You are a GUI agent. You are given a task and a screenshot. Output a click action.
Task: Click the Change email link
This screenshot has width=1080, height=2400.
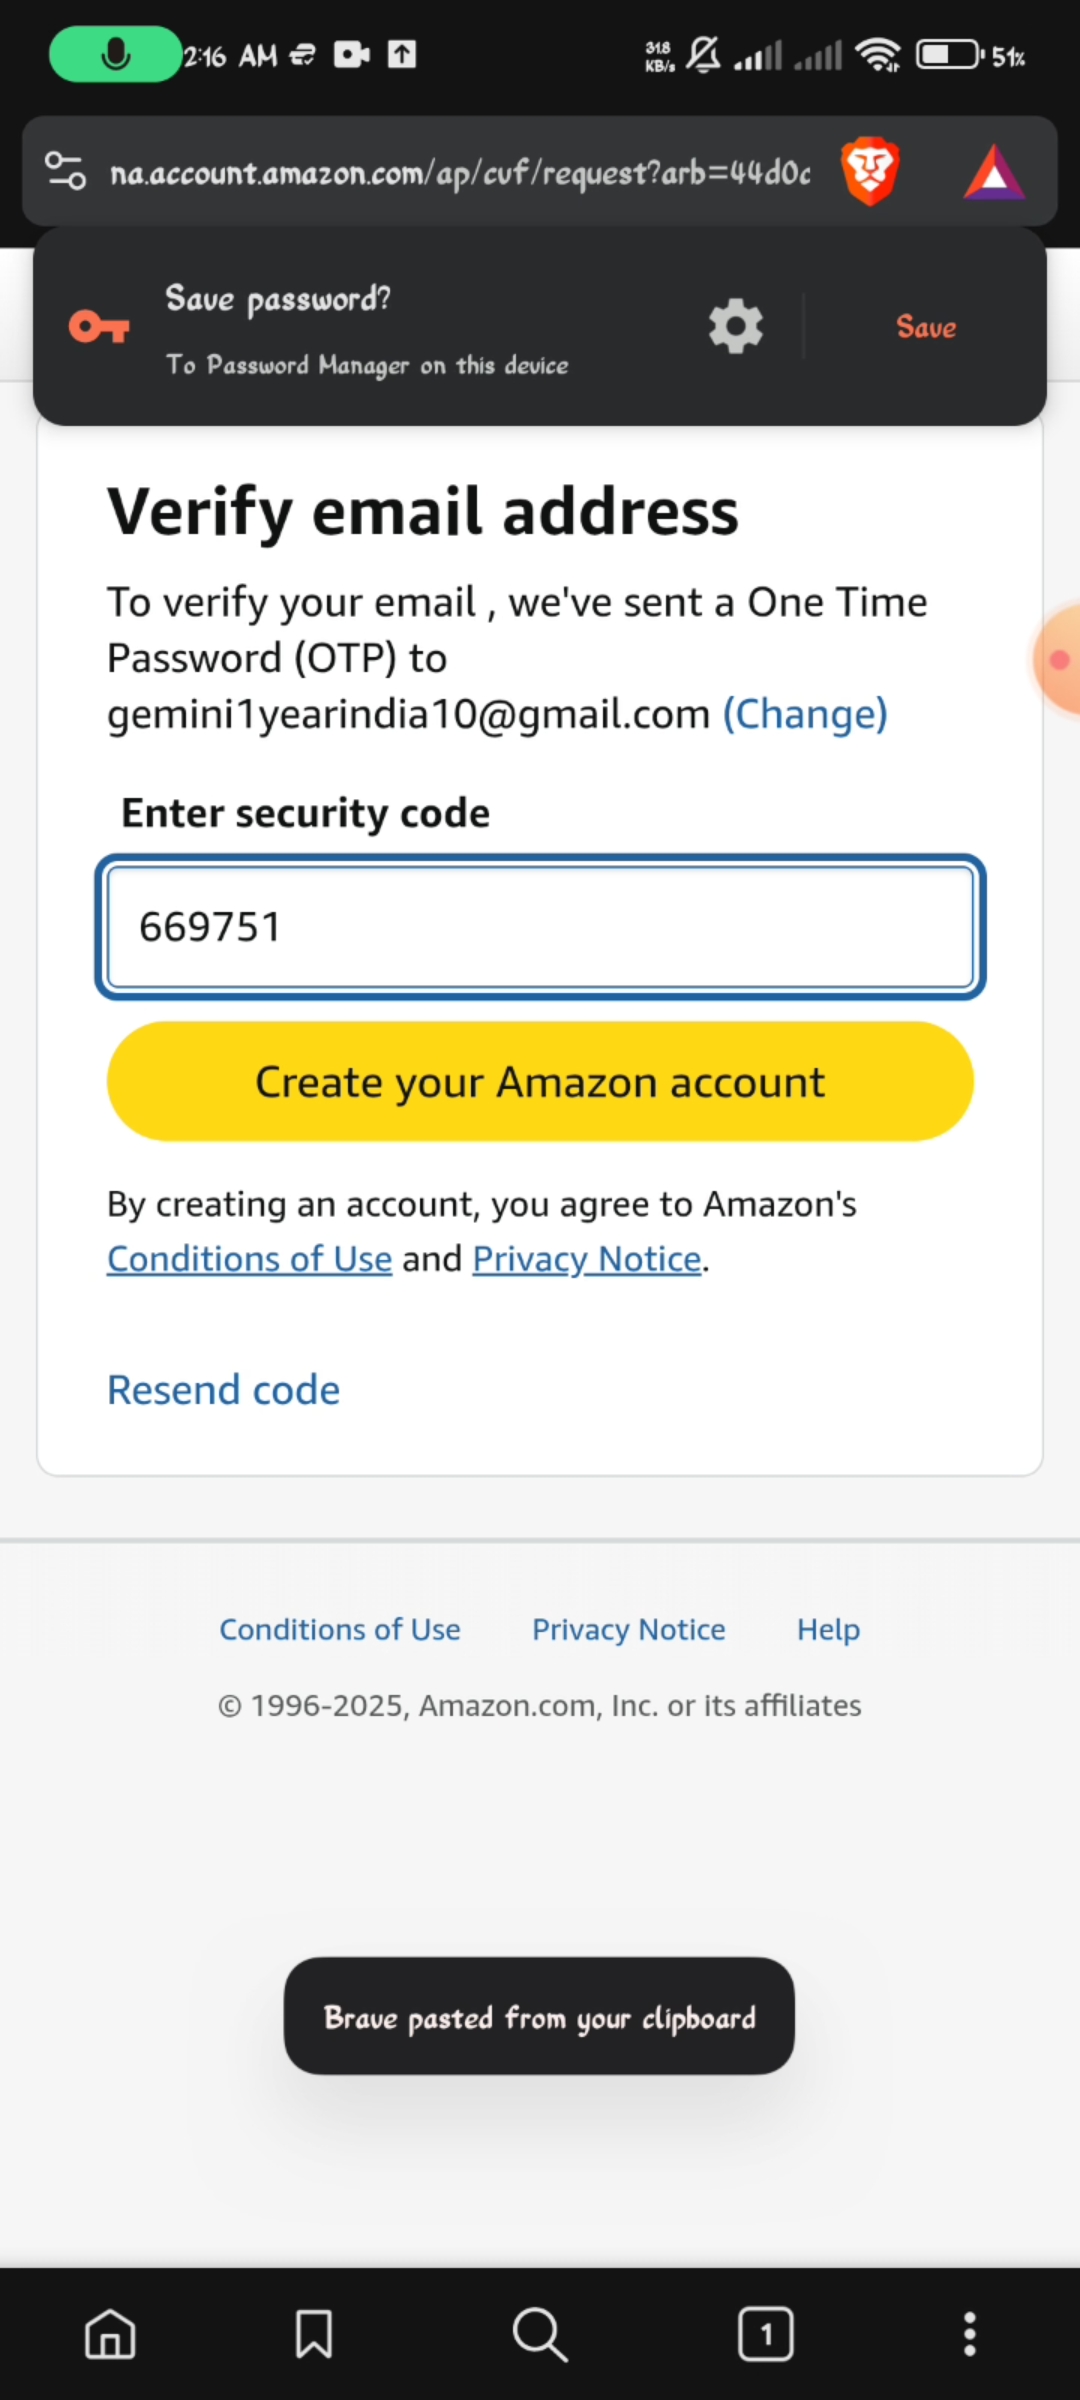click(x=805, y=714)
